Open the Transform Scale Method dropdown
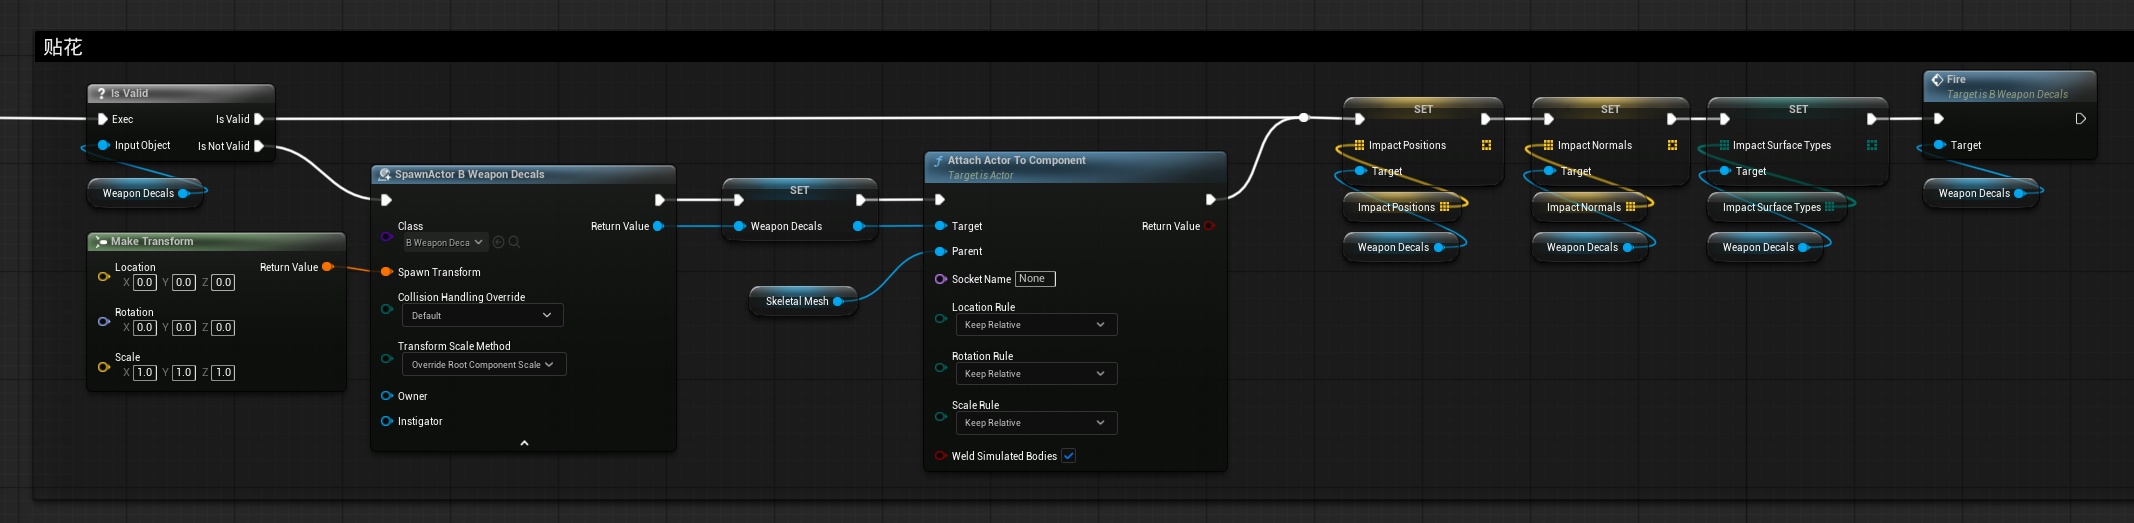 [483, 364]
